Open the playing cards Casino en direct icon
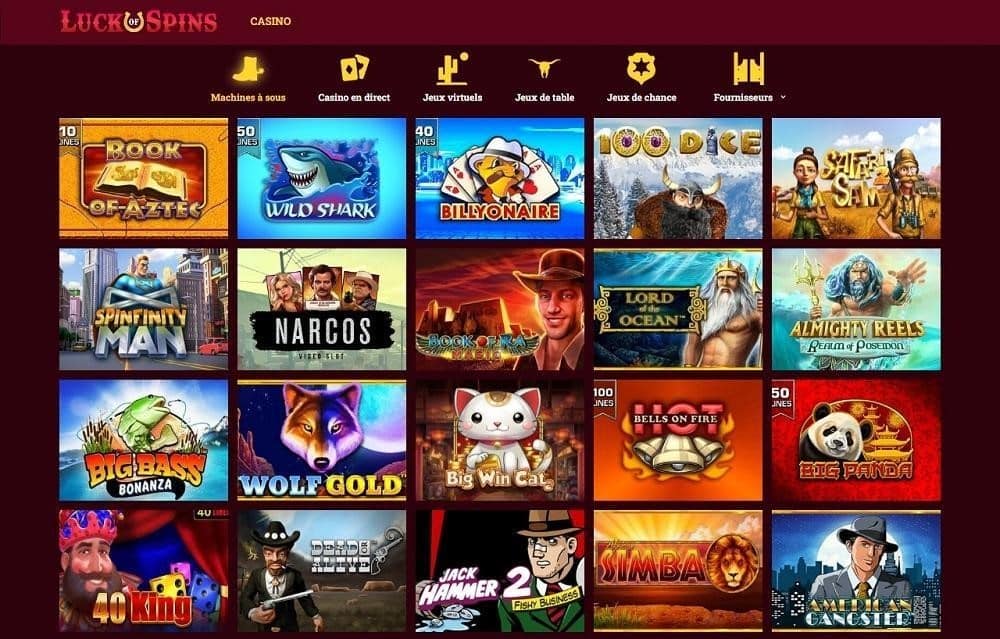 pos(354,68)
